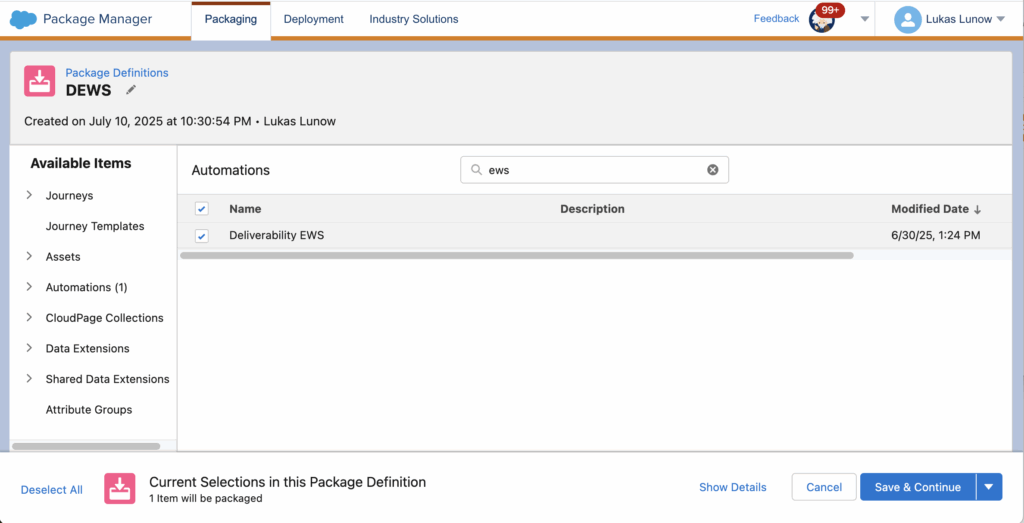Open Save & Continue dropdown arrow
The height and width of the screenshot is (523, 1024).
(x=989, y=487)
